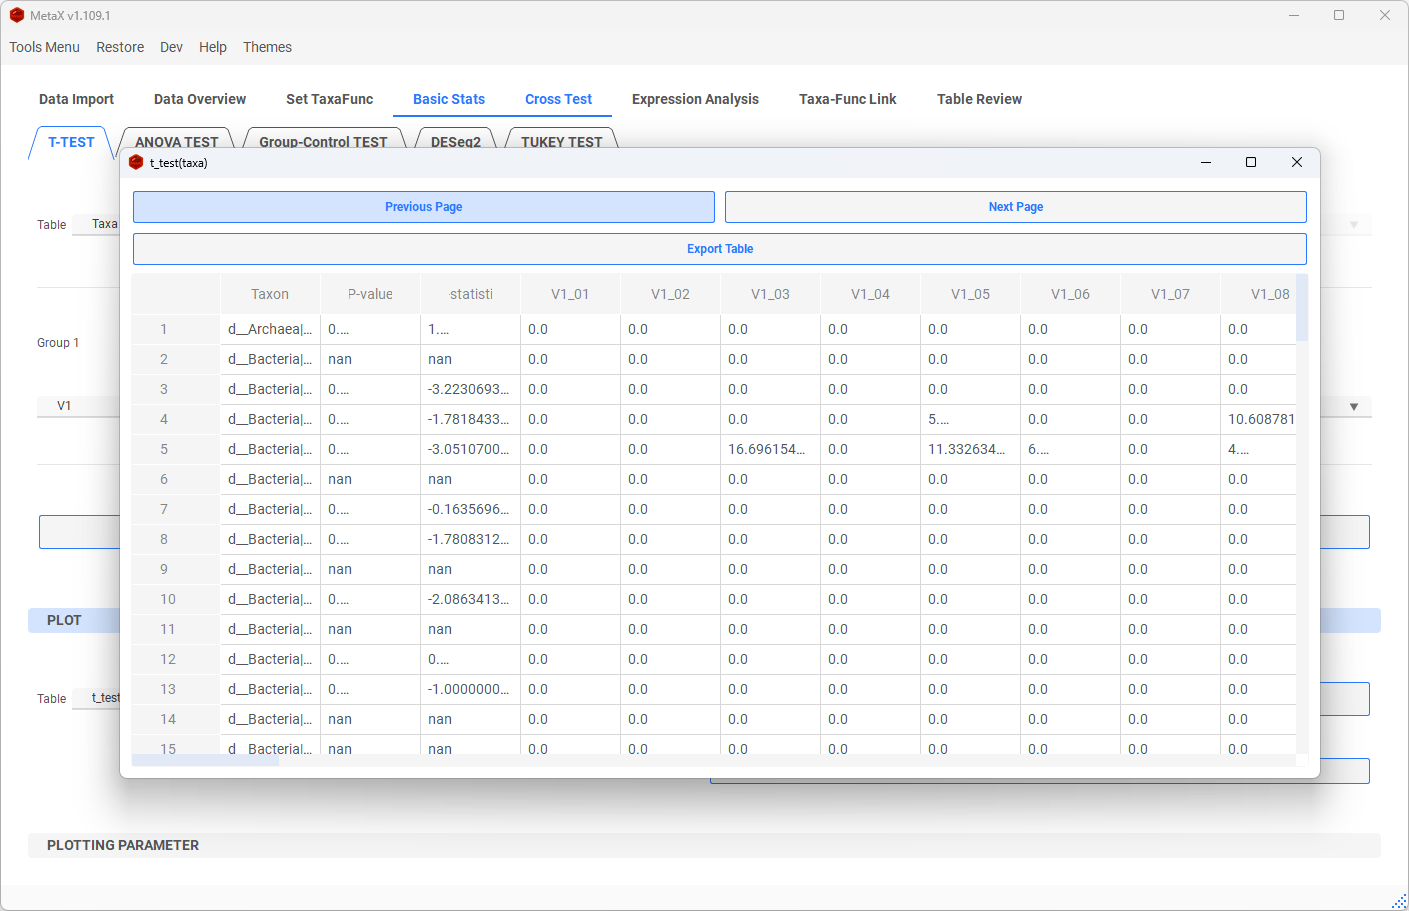This screenshot has width=1409, height=911.
Task: Select the Group-Control TEST sub-tab
Action: (x=323, y=141)
